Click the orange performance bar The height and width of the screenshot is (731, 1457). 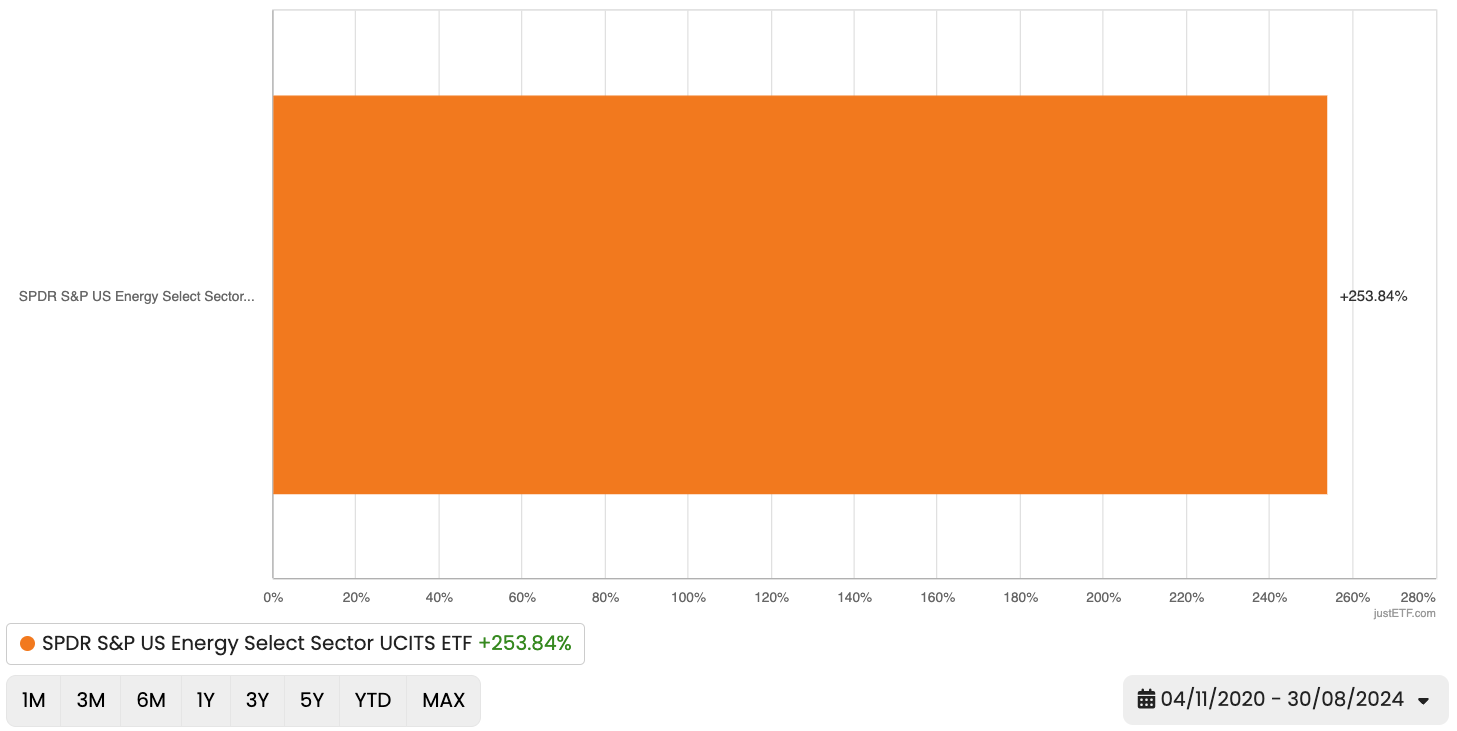tap(800, 295)
